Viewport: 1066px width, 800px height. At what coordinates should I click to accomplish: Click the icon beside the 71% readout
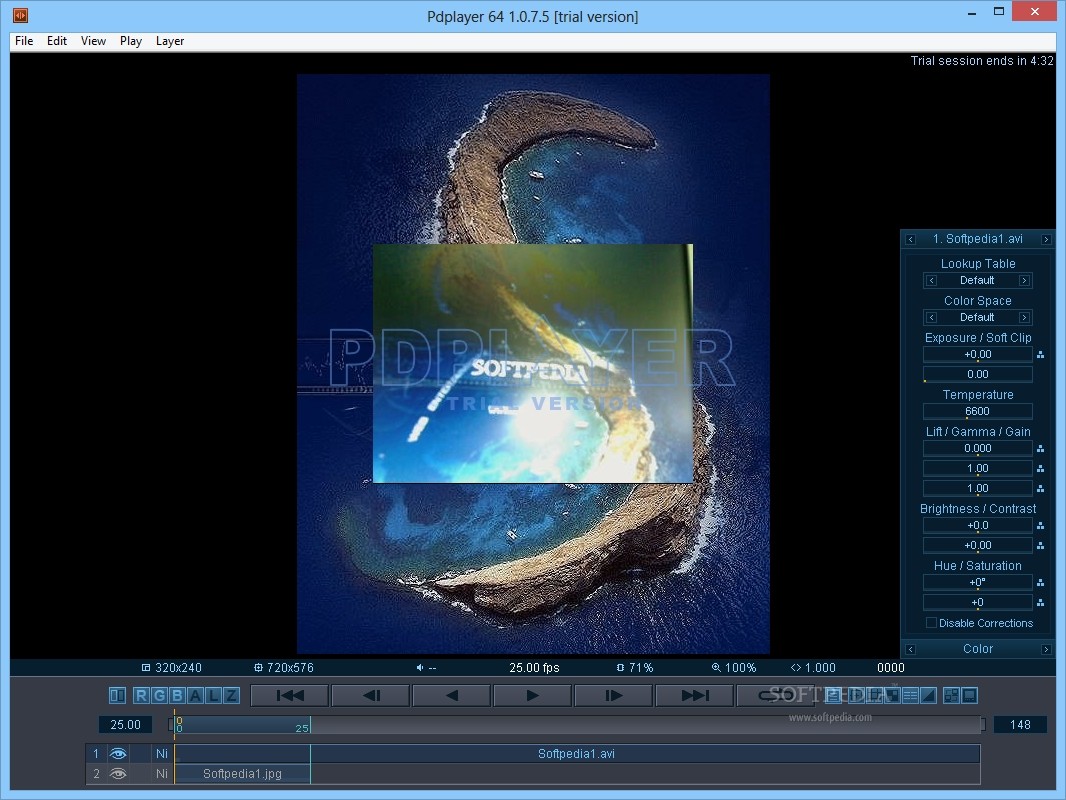click(x=620, y=667)
